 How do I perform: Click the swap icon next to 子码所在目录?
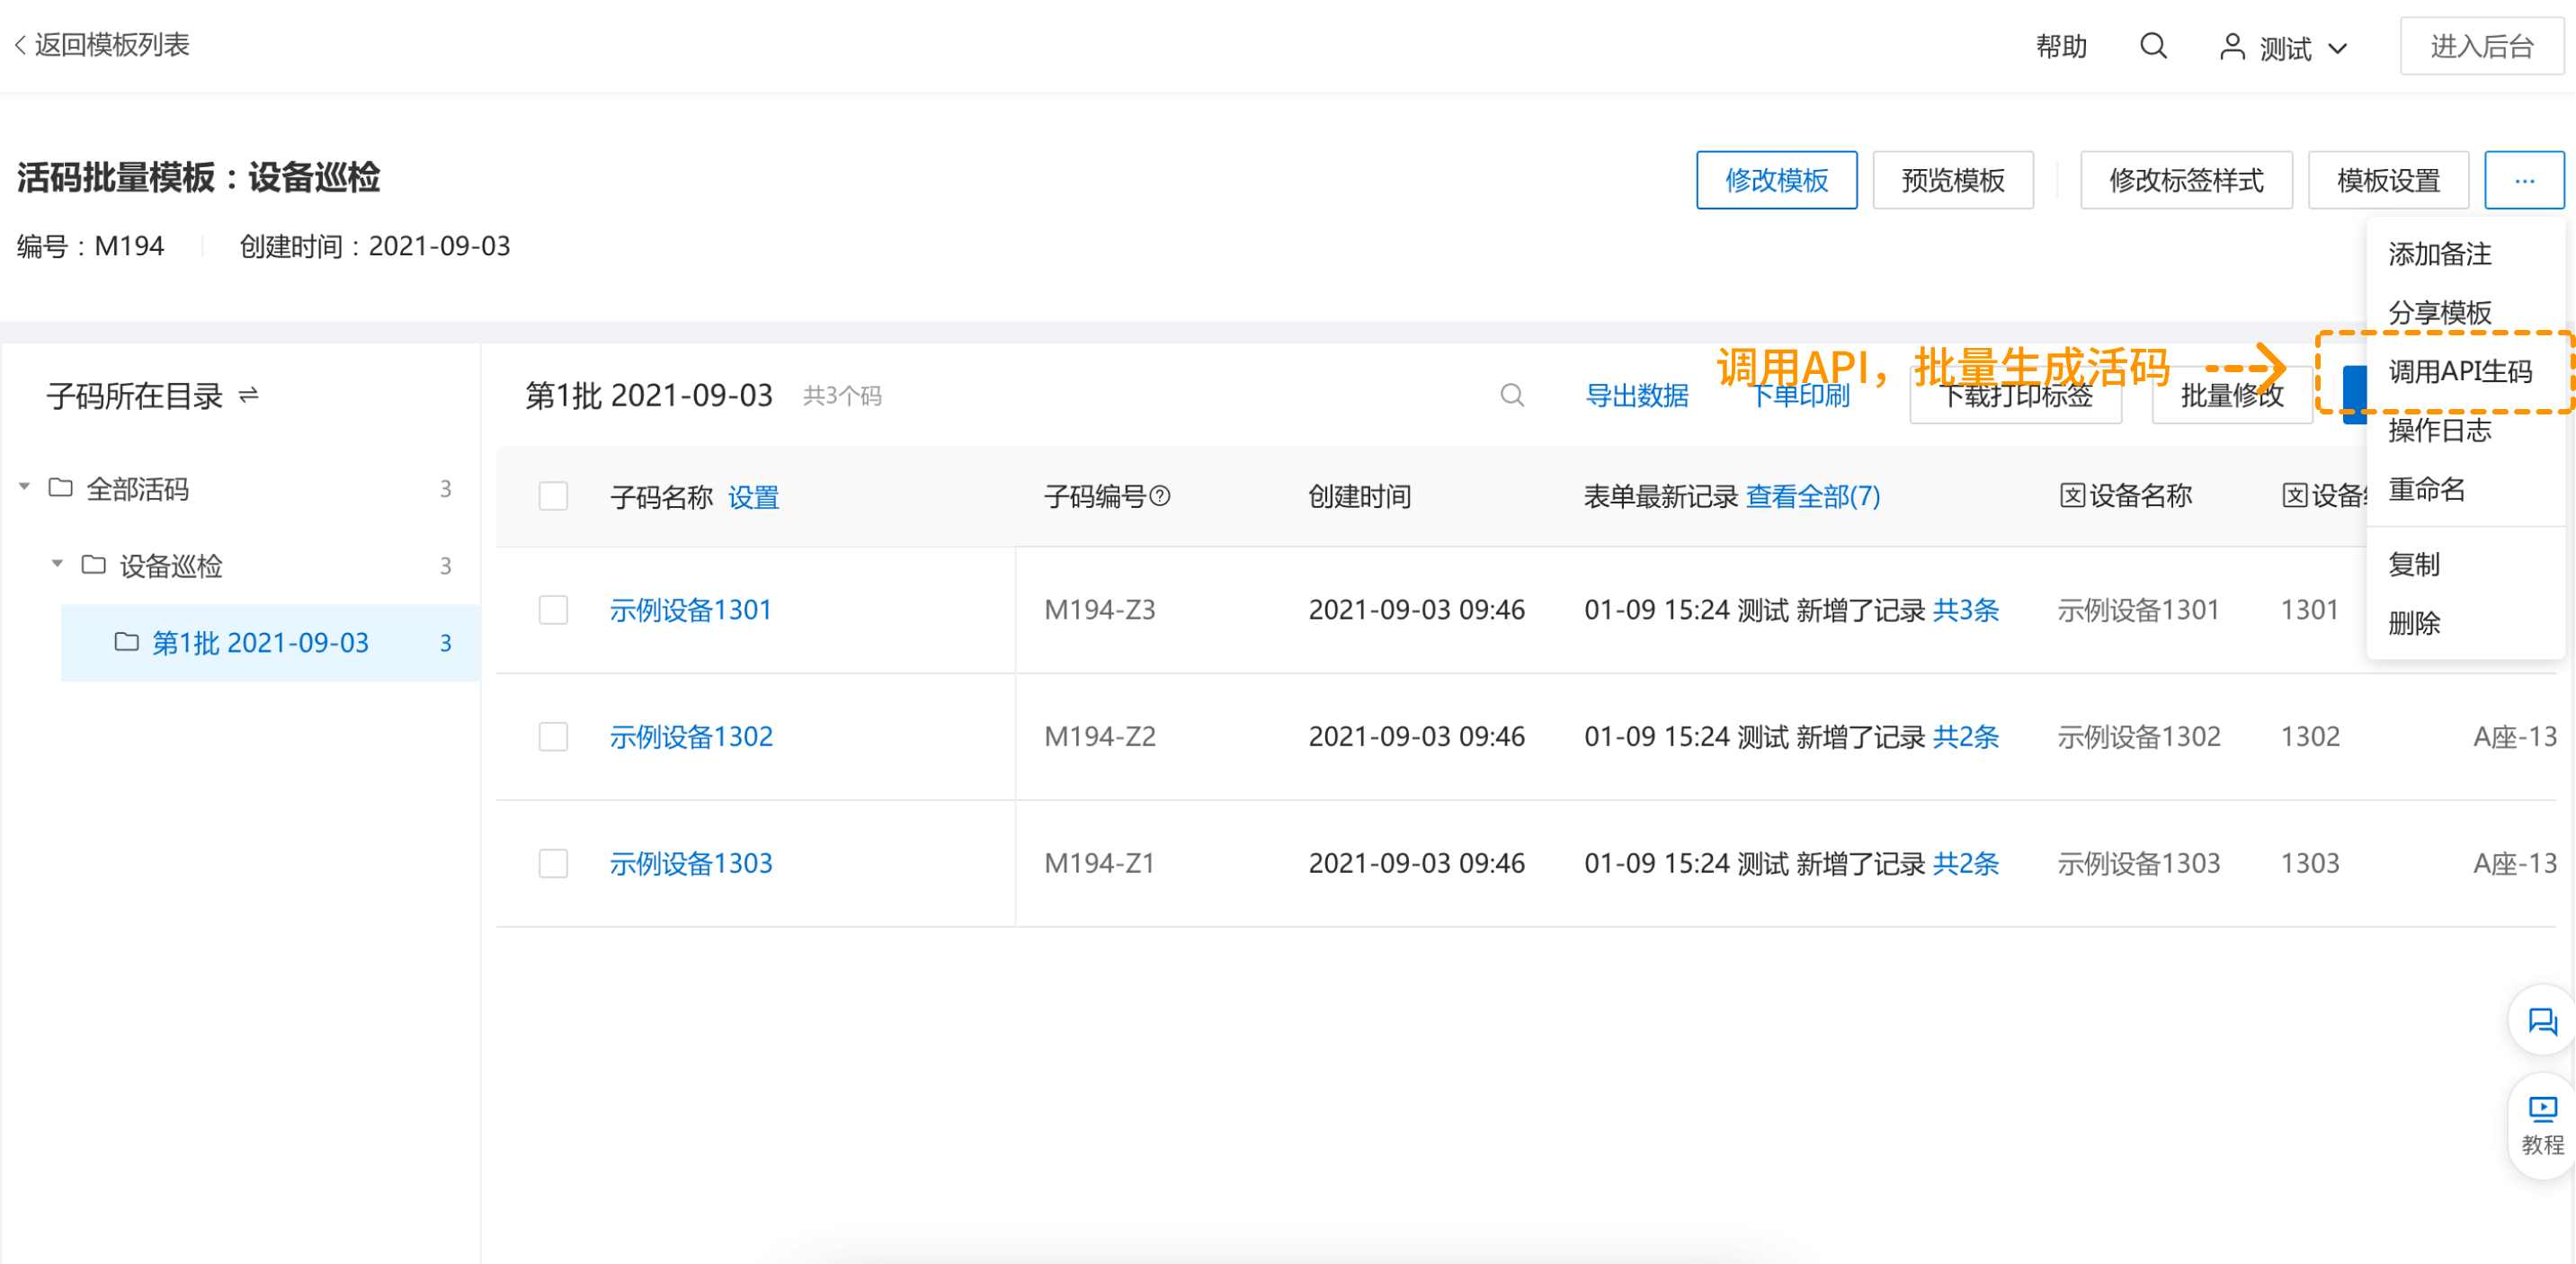[249, 395]
